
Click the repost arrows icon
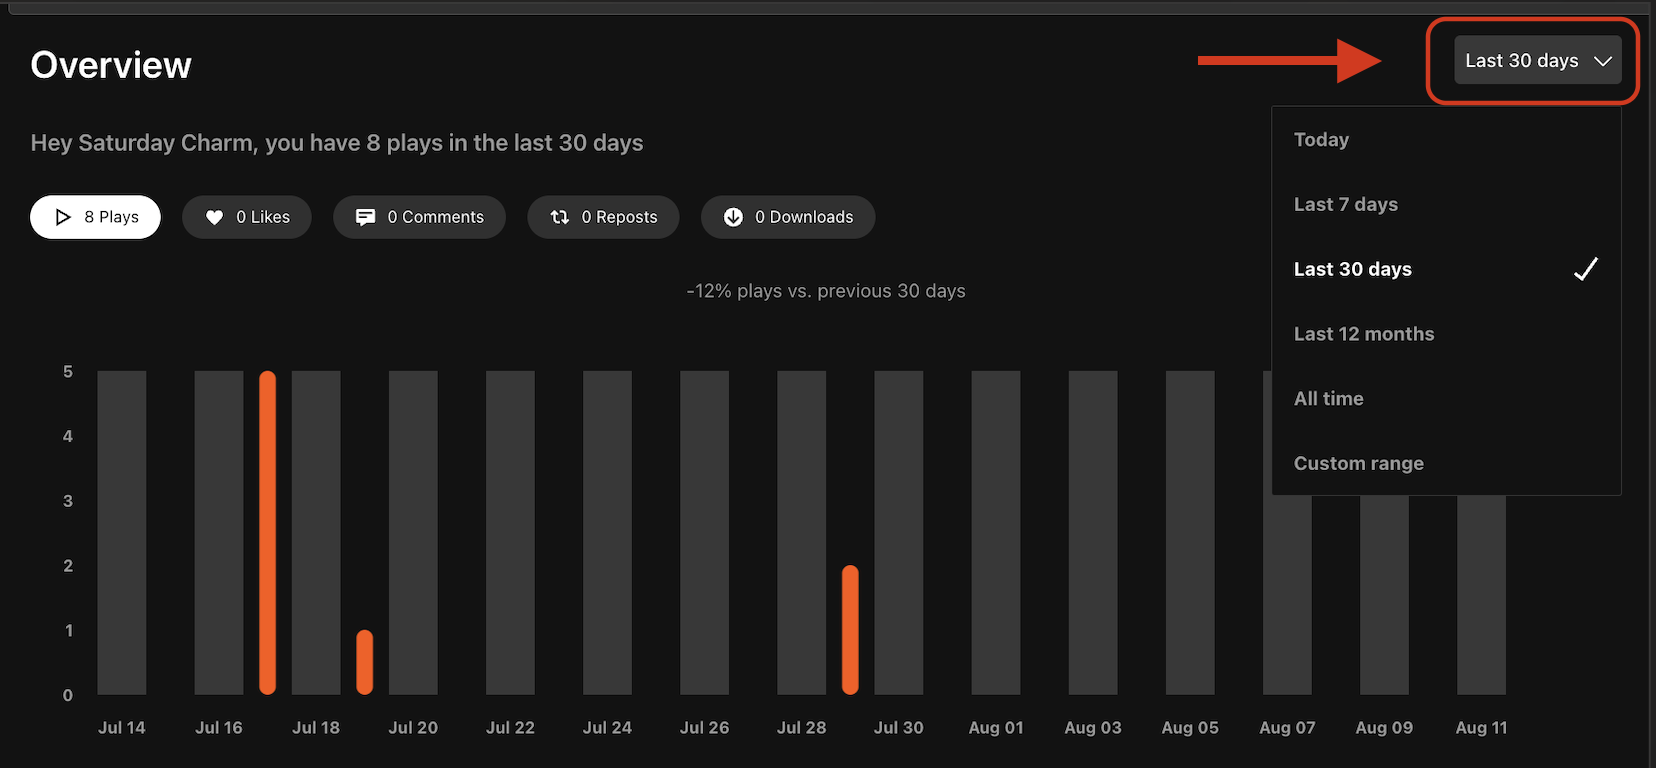pos(560,217)
